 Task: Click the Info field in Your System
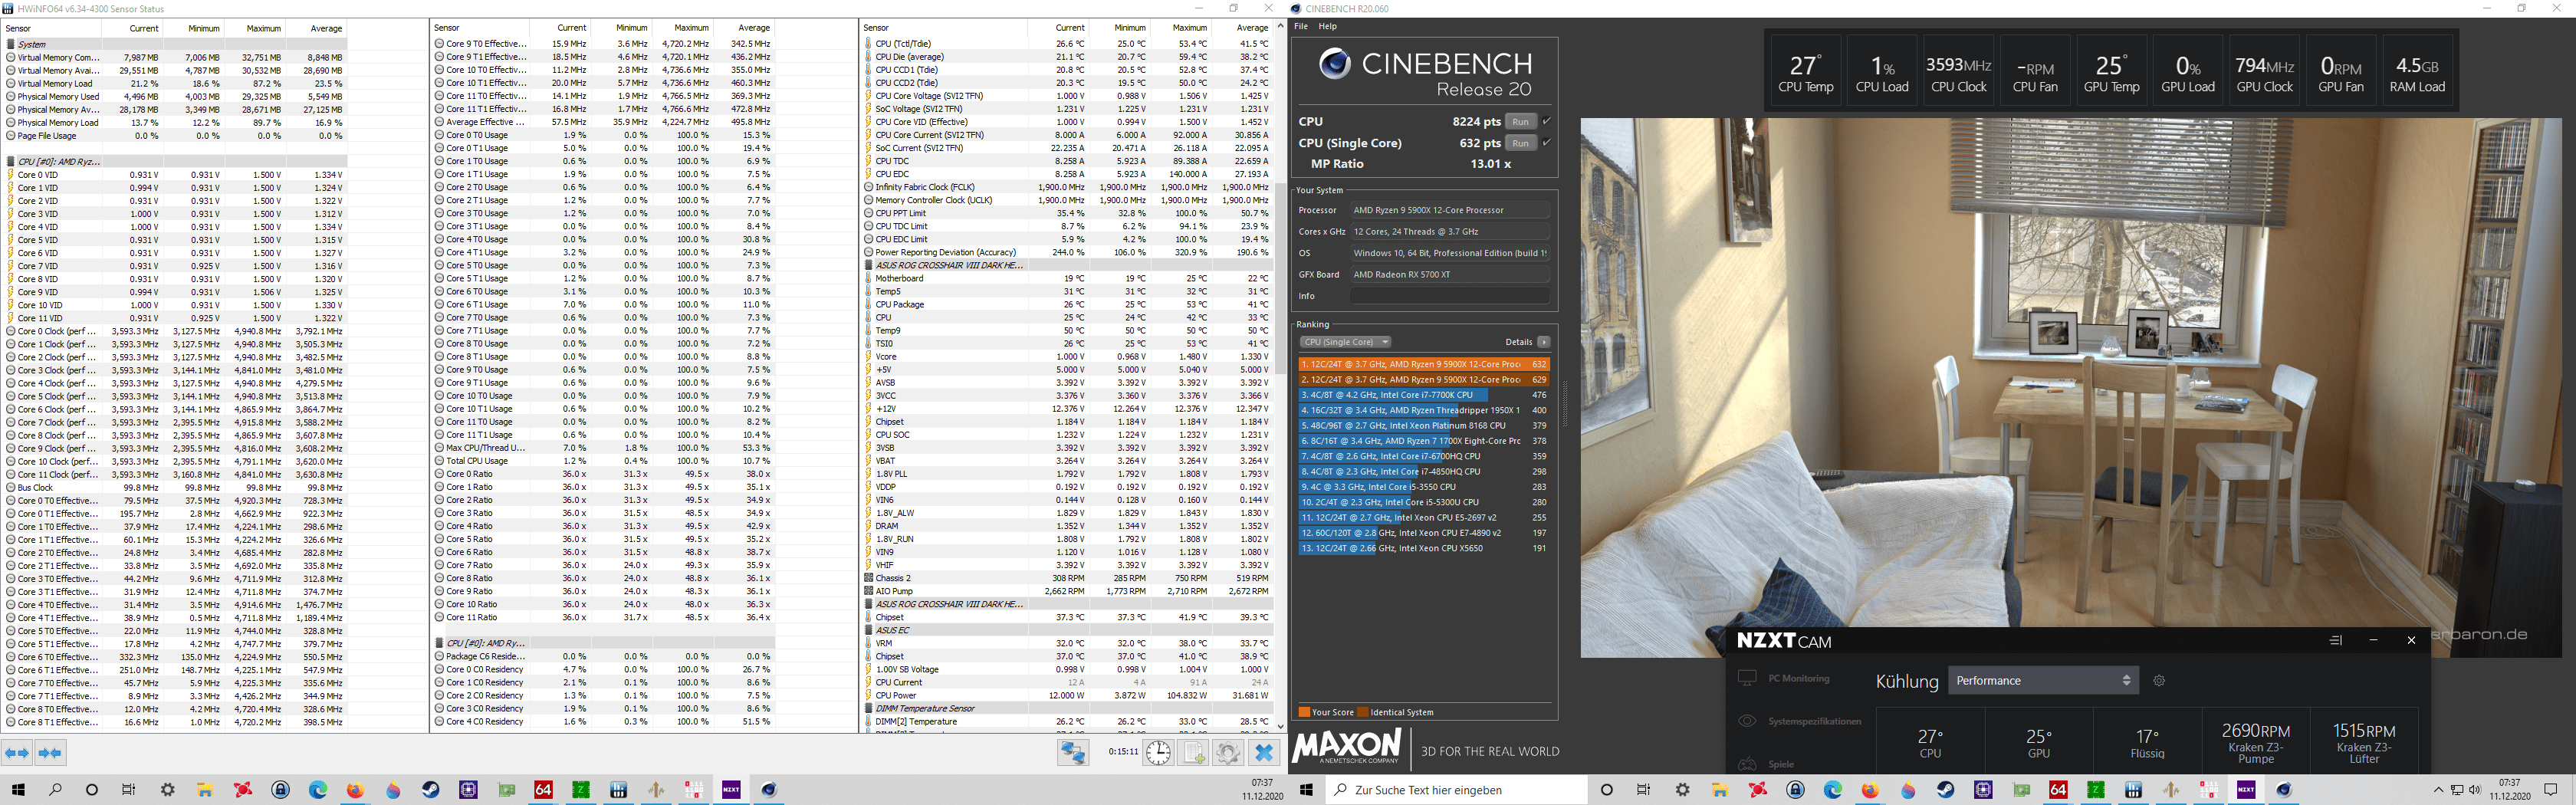pos(1449,296)
